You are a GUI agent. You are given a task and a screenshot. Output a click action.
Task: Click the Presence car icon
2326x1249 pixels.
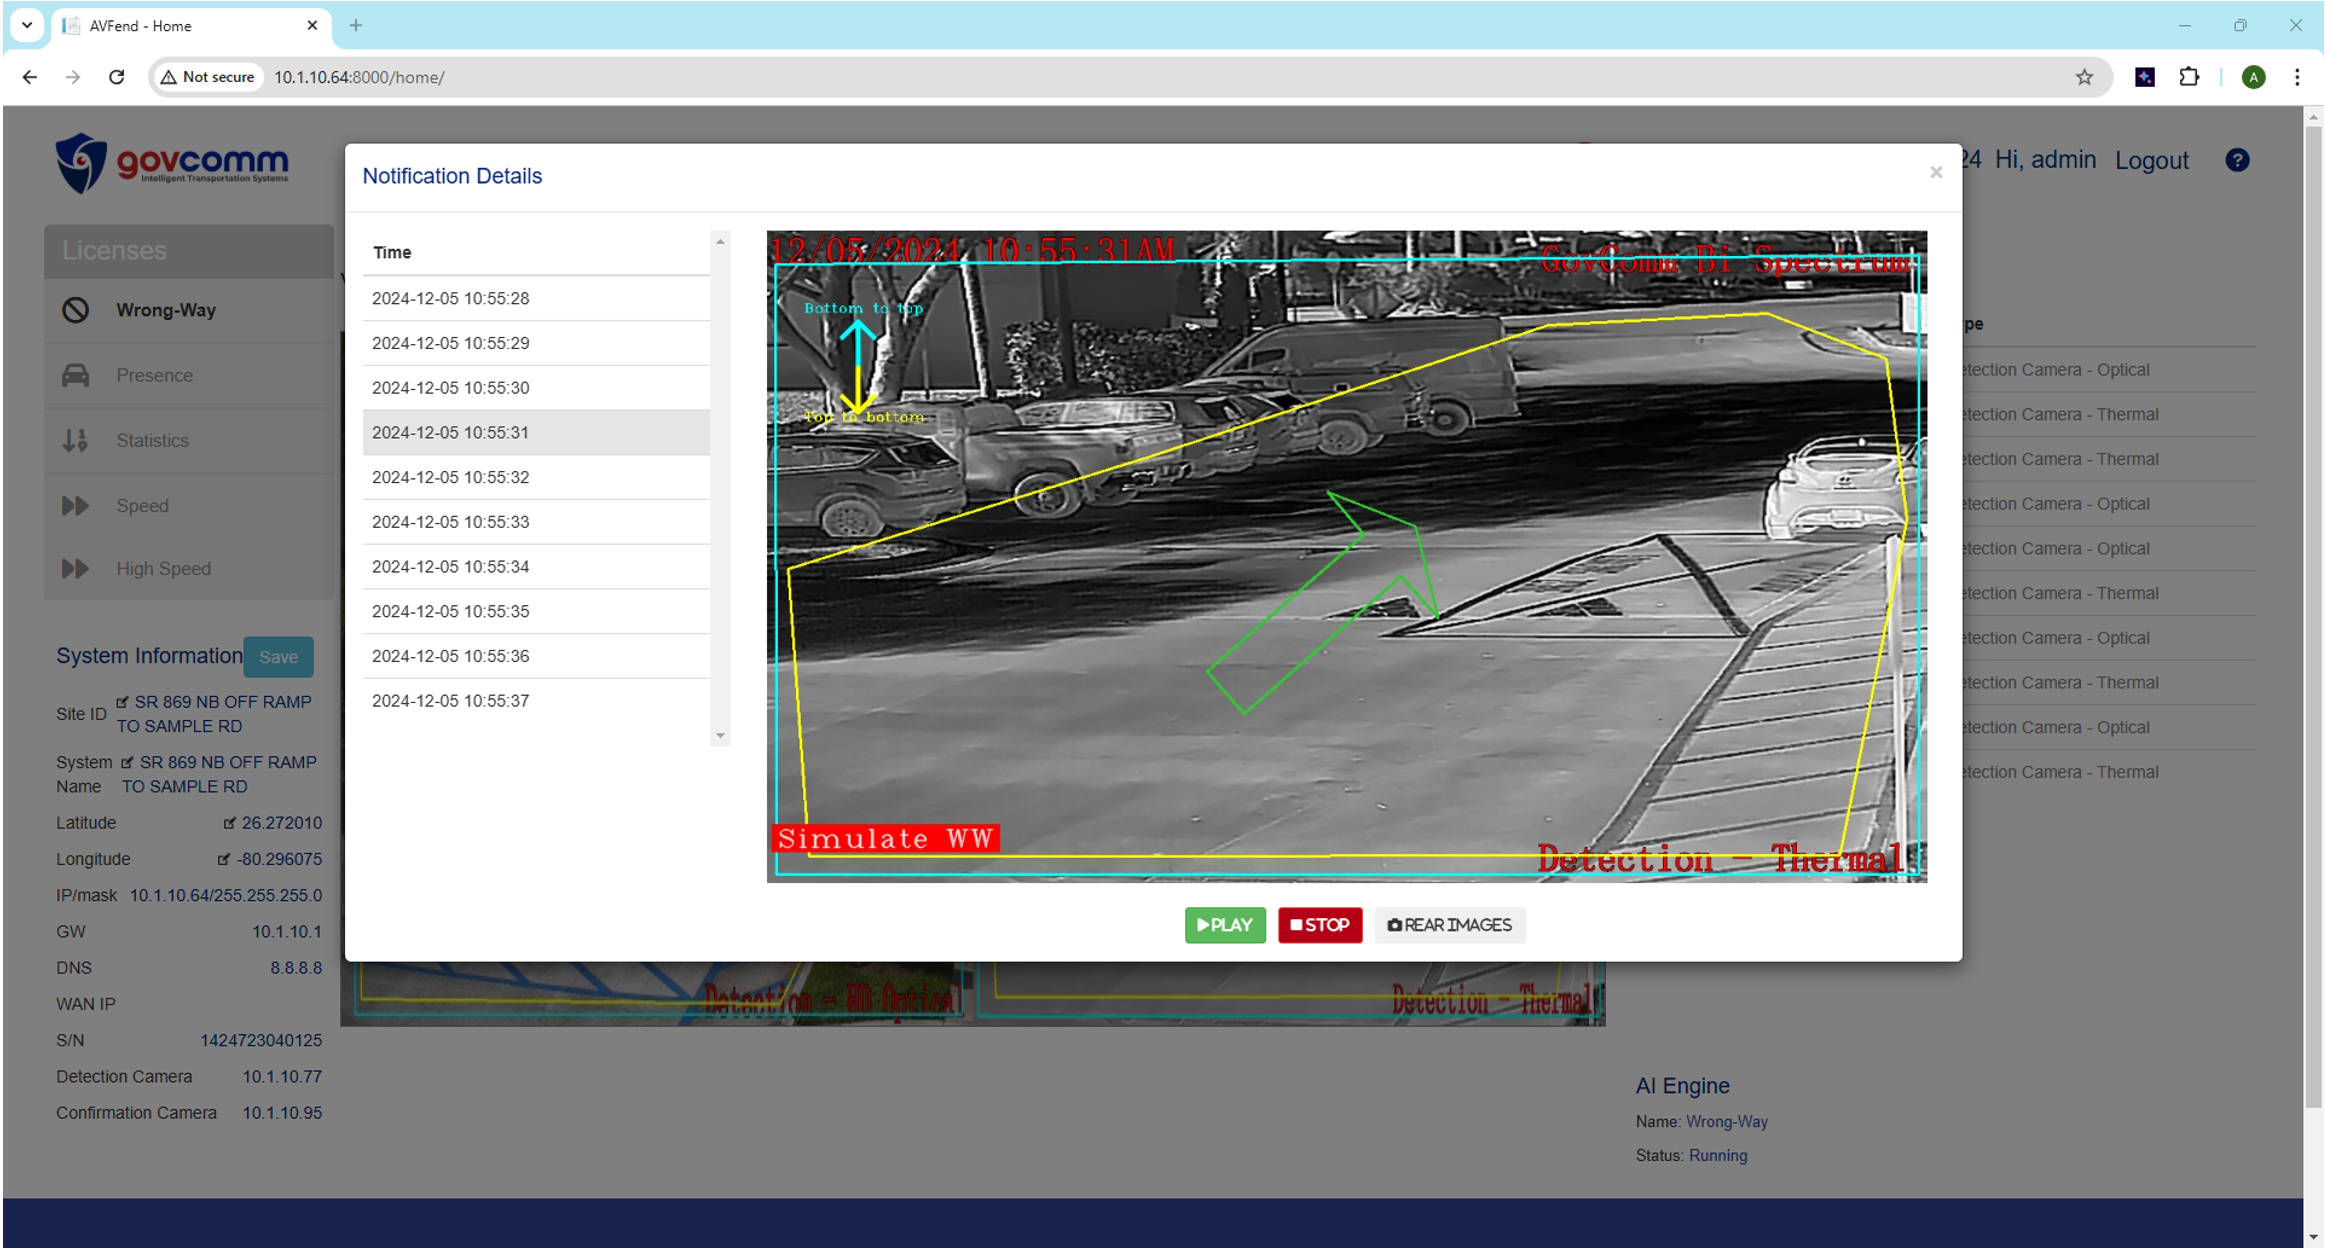tap(76, 375)
